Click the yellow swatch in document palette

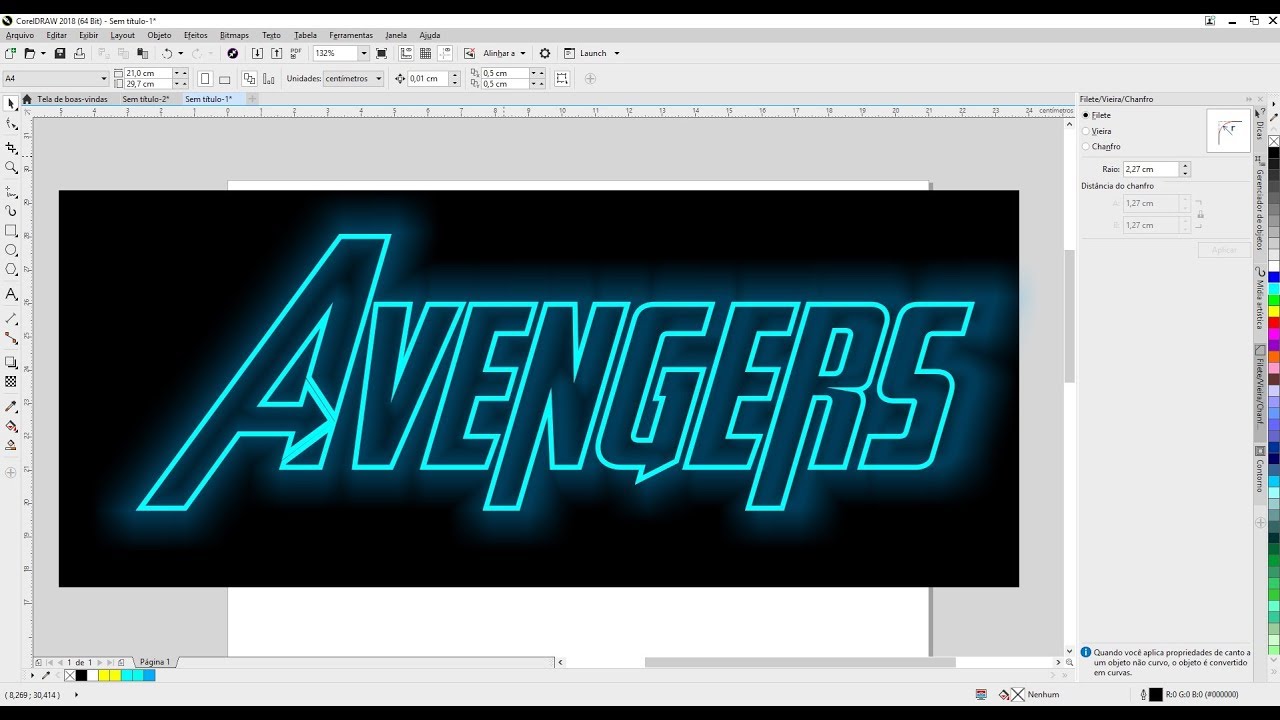click(104, 676)
